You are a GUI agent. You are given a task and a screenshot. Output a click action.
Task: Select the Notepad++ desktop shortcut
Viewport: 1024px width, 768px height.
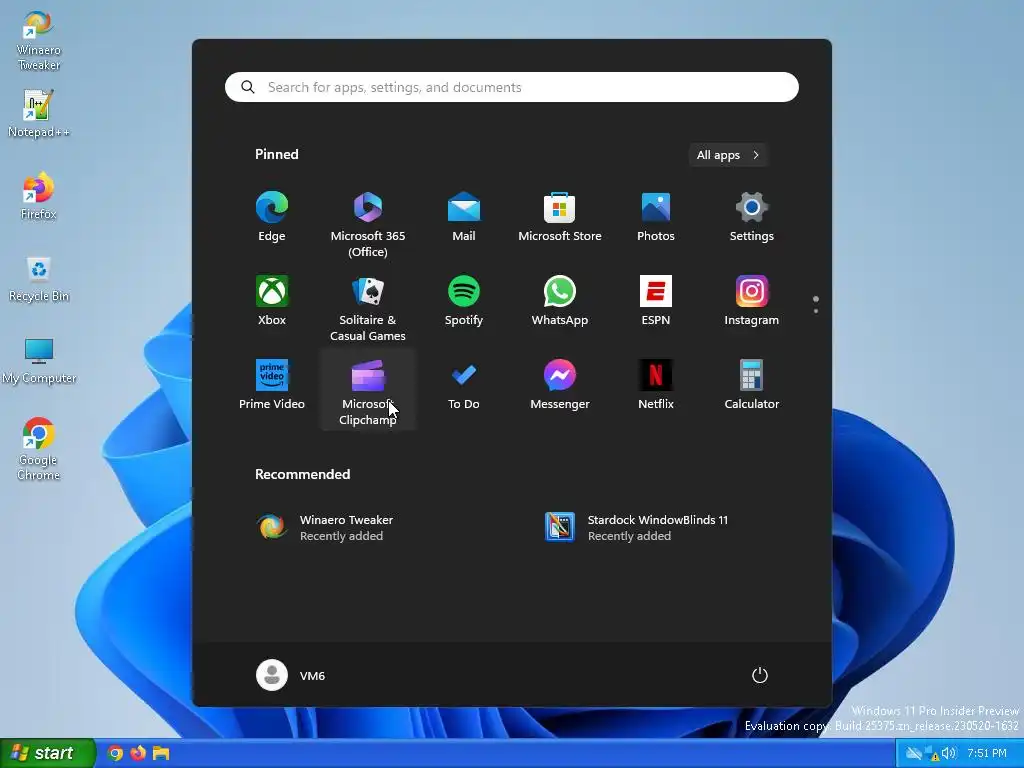(39, 114)
